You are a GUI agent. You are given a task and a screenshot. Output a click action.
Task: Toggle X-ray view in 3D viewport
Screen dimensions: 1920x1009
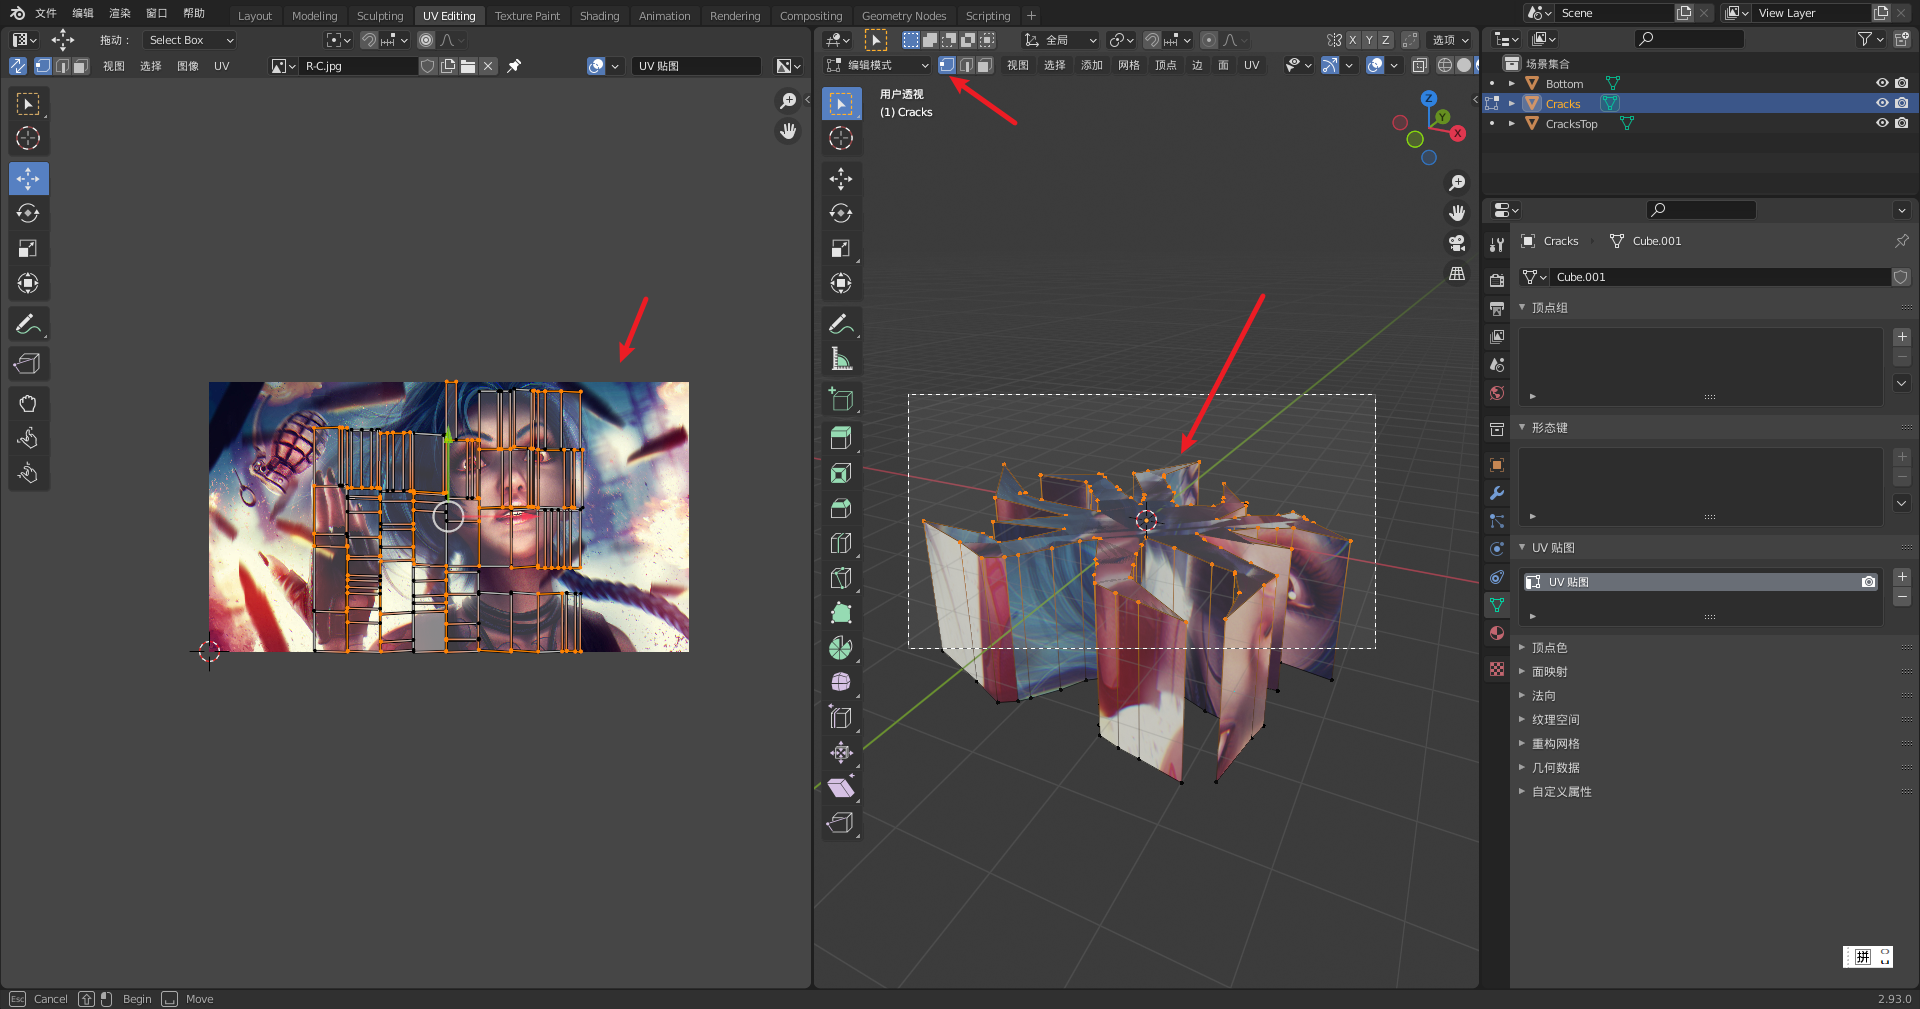1419,65
